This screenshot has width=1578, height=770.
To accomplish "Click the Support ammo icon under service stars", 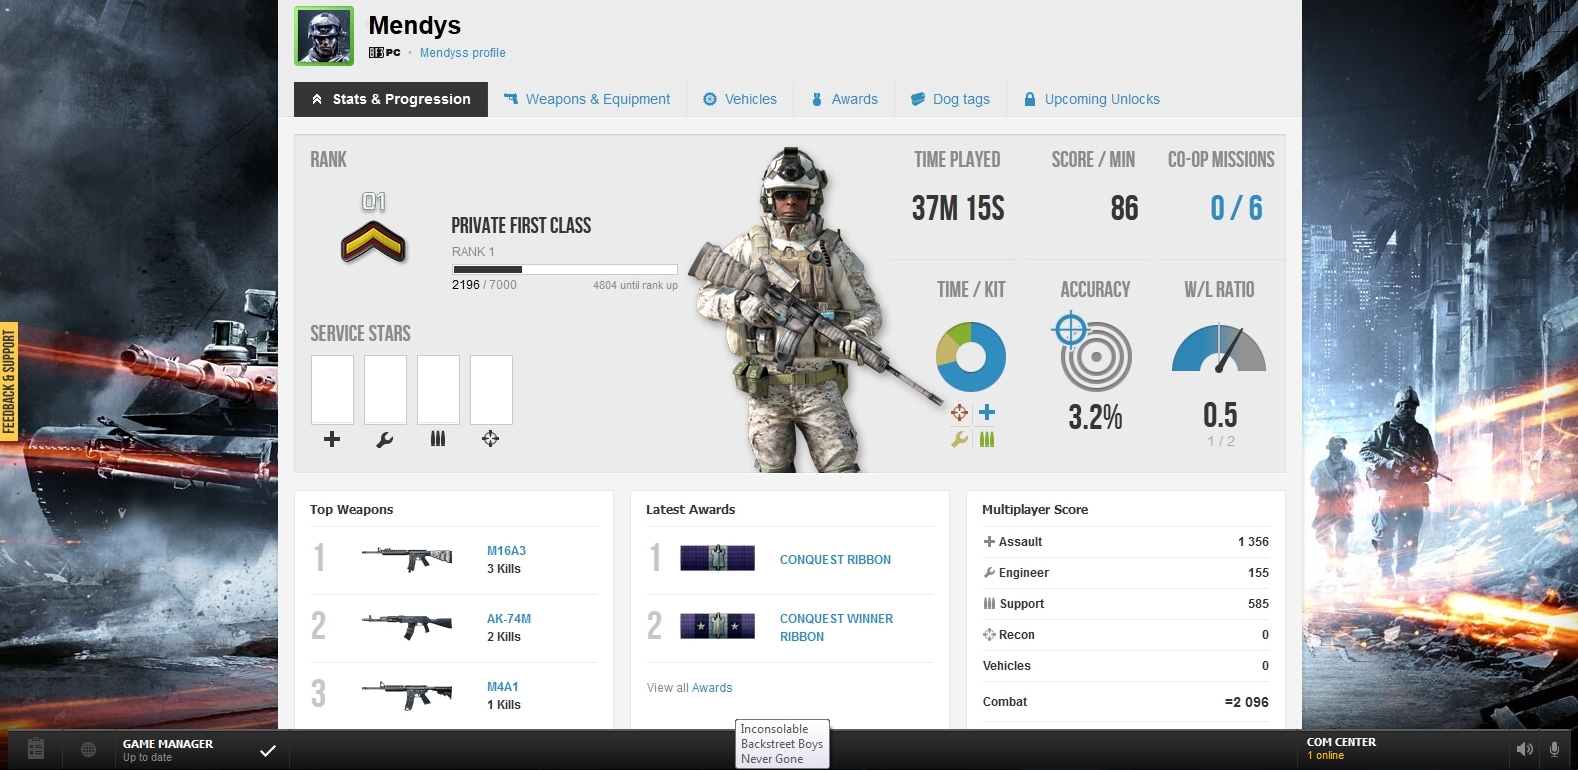I will pyautogui.click(x=438, y=439).
